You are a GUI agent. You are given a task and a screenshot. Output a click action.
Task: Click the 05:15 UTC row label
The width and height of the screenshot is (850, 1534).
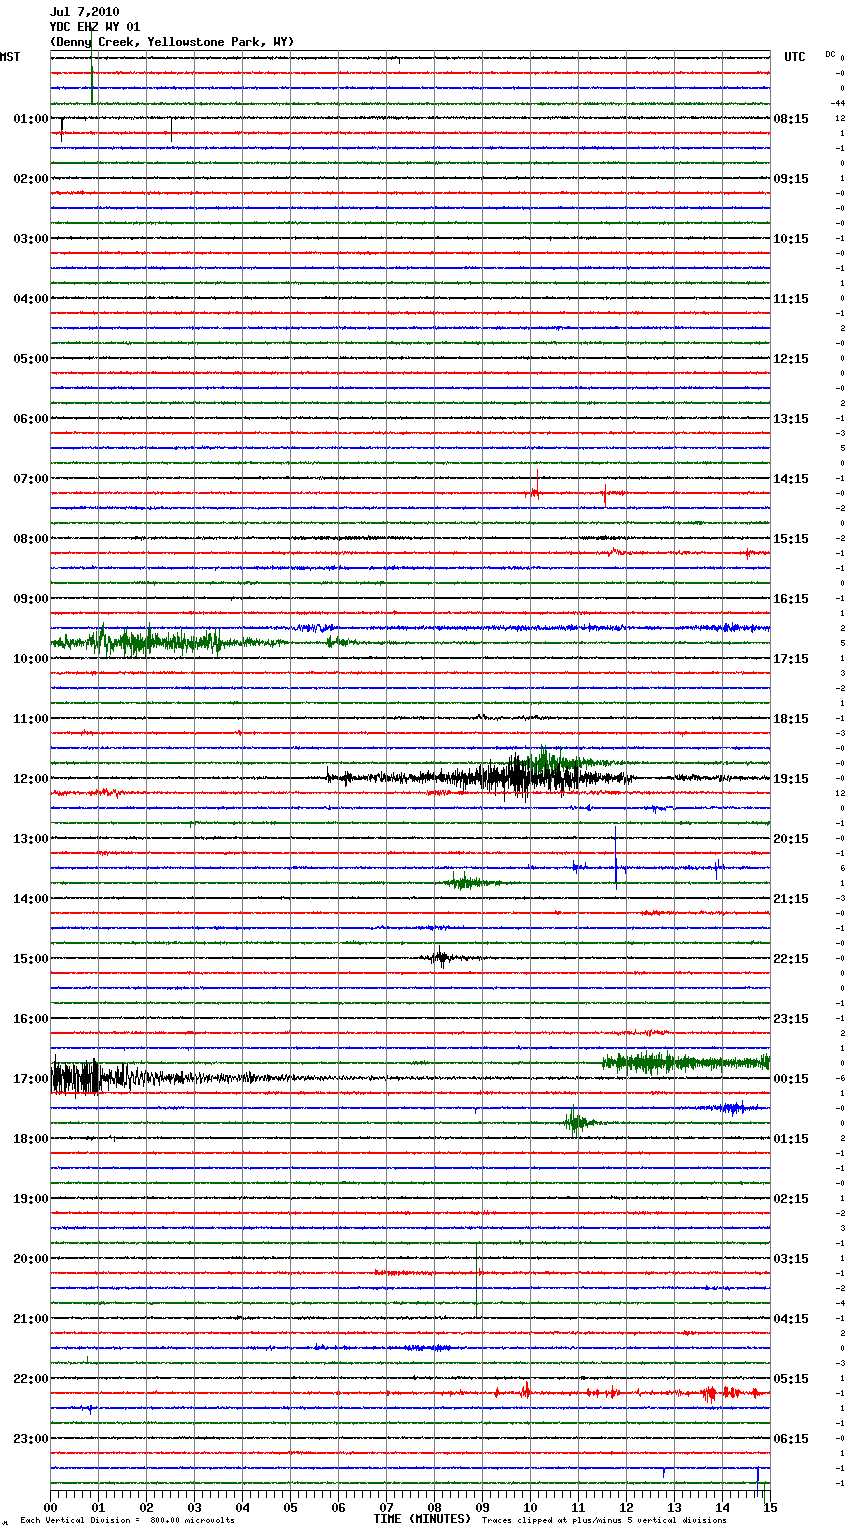(x=791, y=1378)
